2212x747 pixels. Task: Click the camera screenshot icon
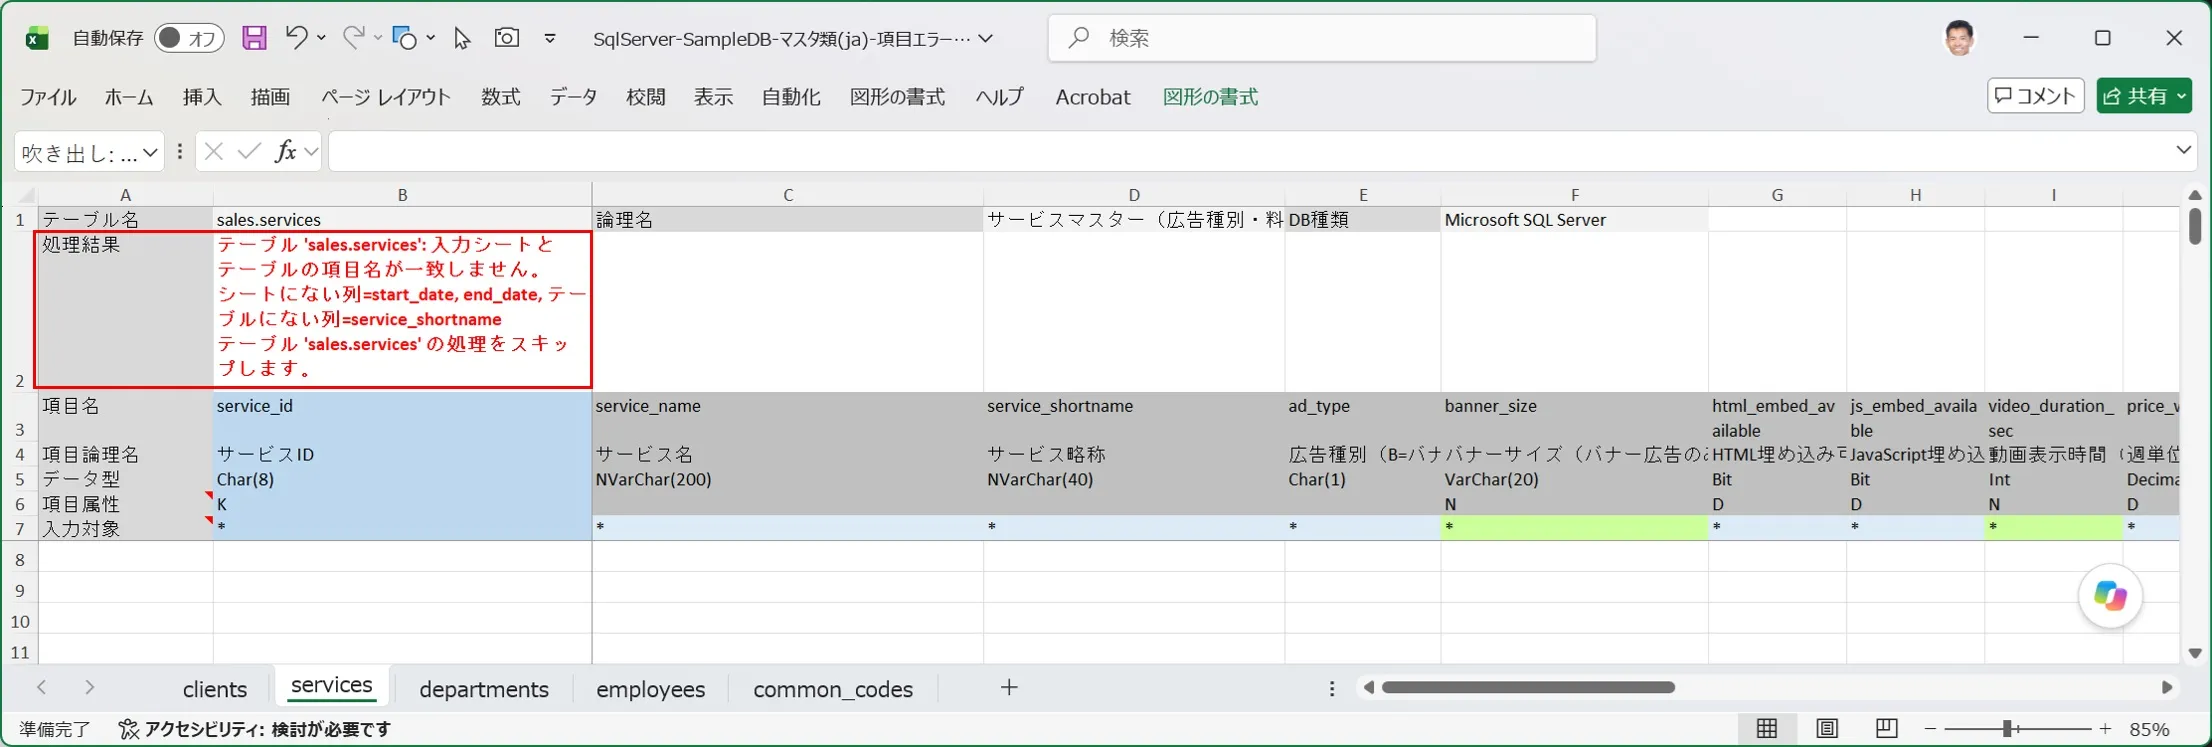click(x=507, y=37)
